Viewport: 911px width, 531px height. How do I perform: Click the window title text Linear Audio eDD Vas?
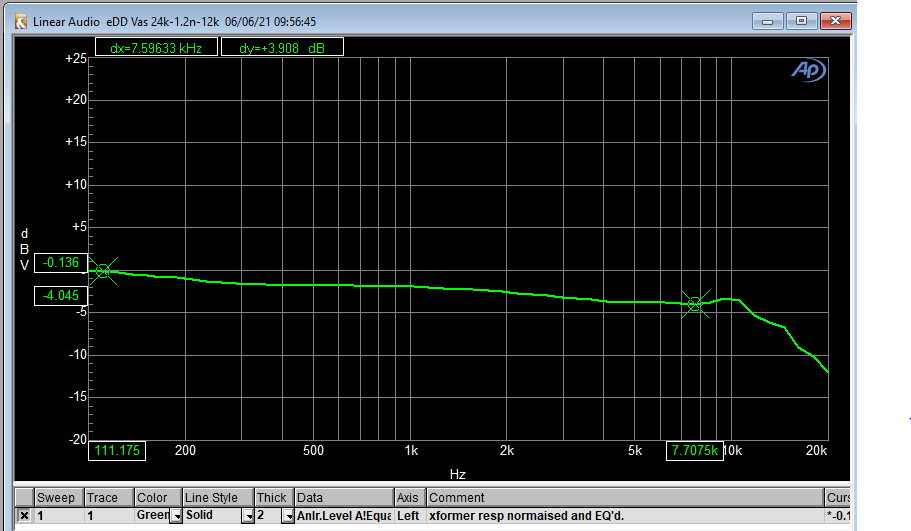point(174,22)
